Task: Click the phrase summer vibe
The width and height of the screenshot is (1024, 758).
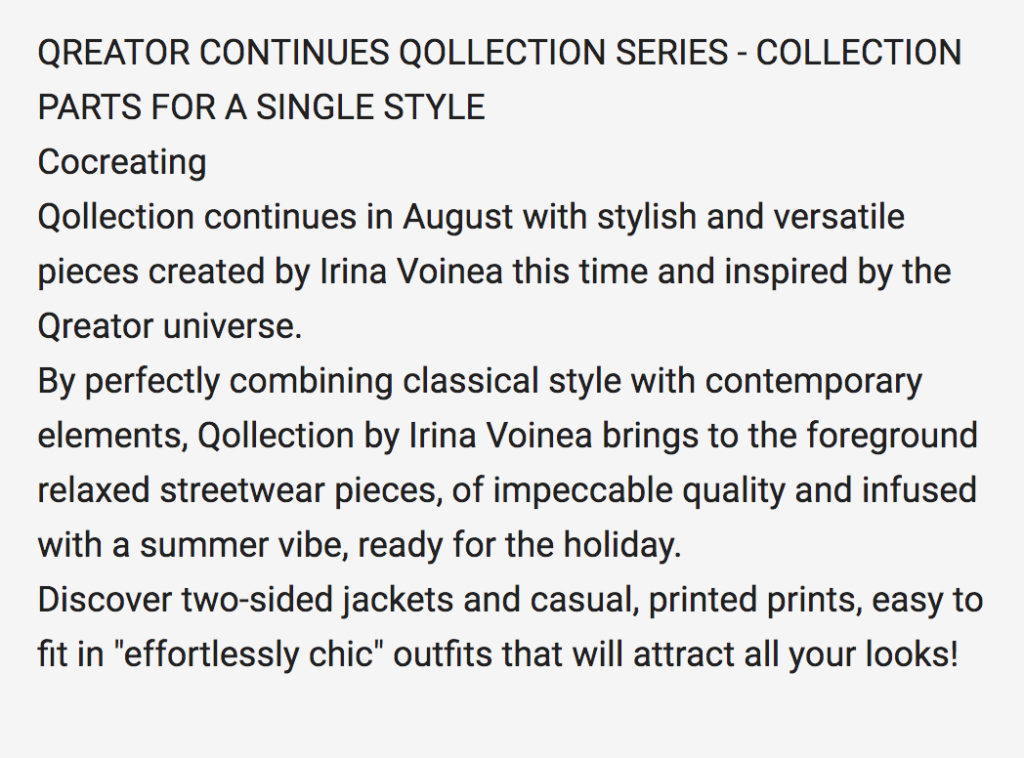Action: point(242,546)
